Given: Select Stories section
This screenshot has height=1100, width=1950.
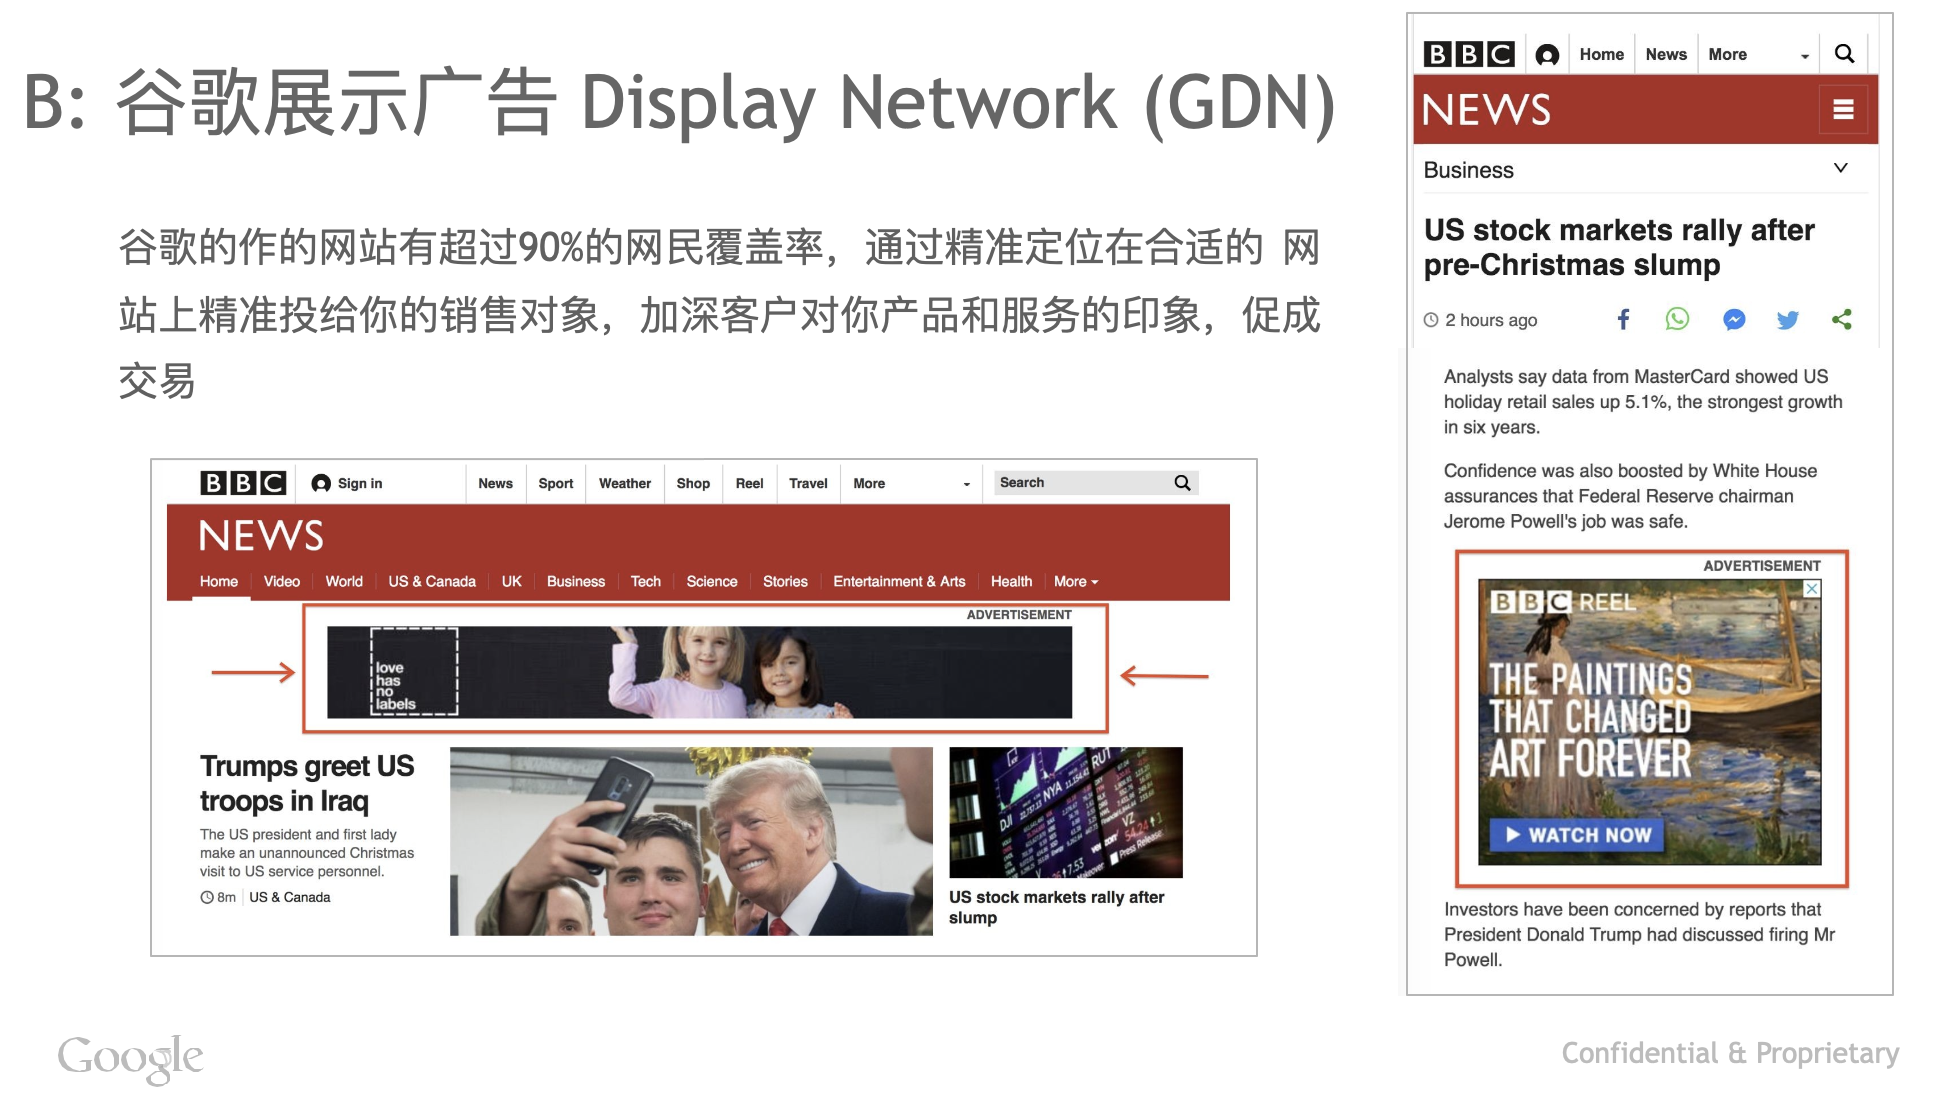Looking at the screenshot, I should point(785,581).
